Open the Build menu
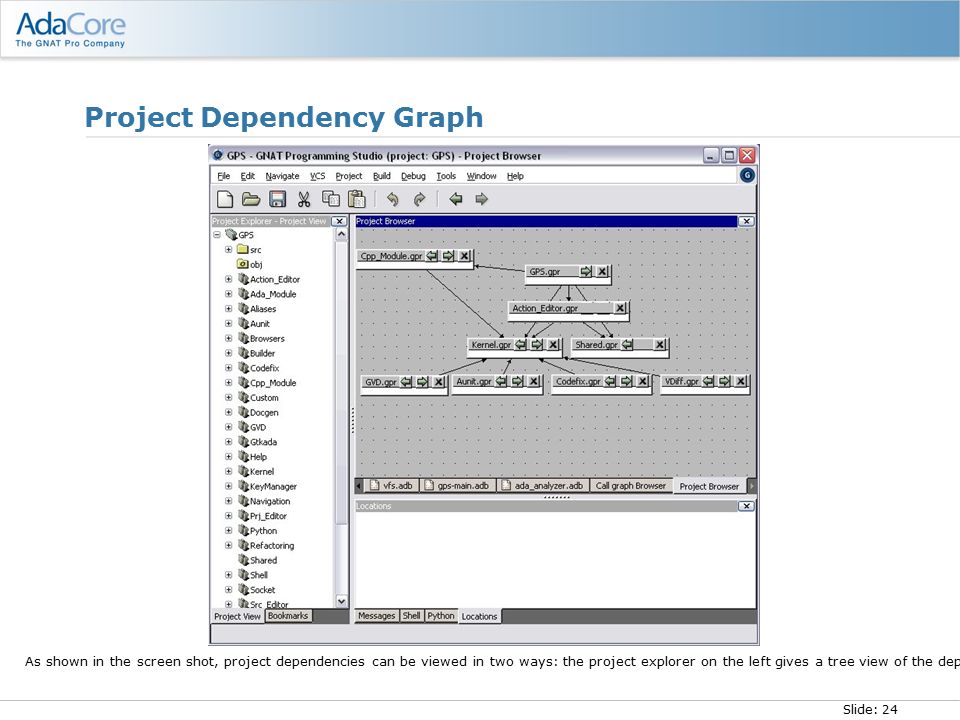 click(381, 176)
